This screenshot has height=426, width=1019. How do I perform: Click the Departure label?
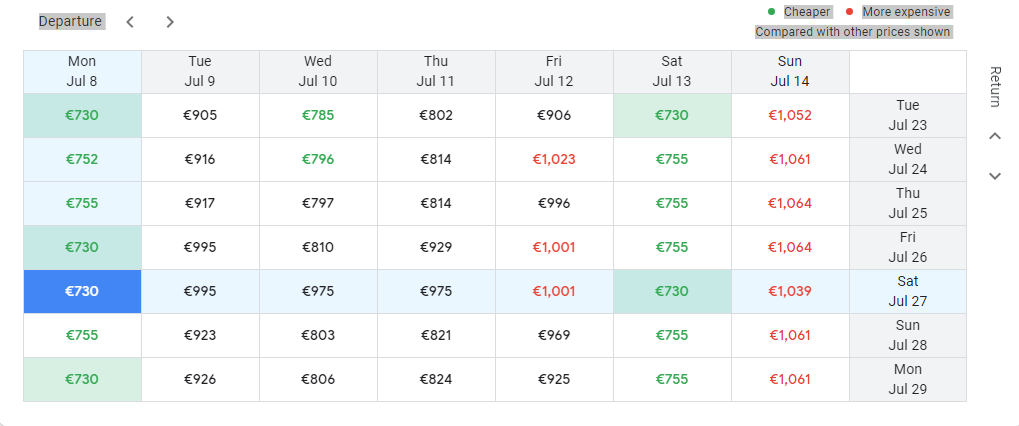coord(70,21)
